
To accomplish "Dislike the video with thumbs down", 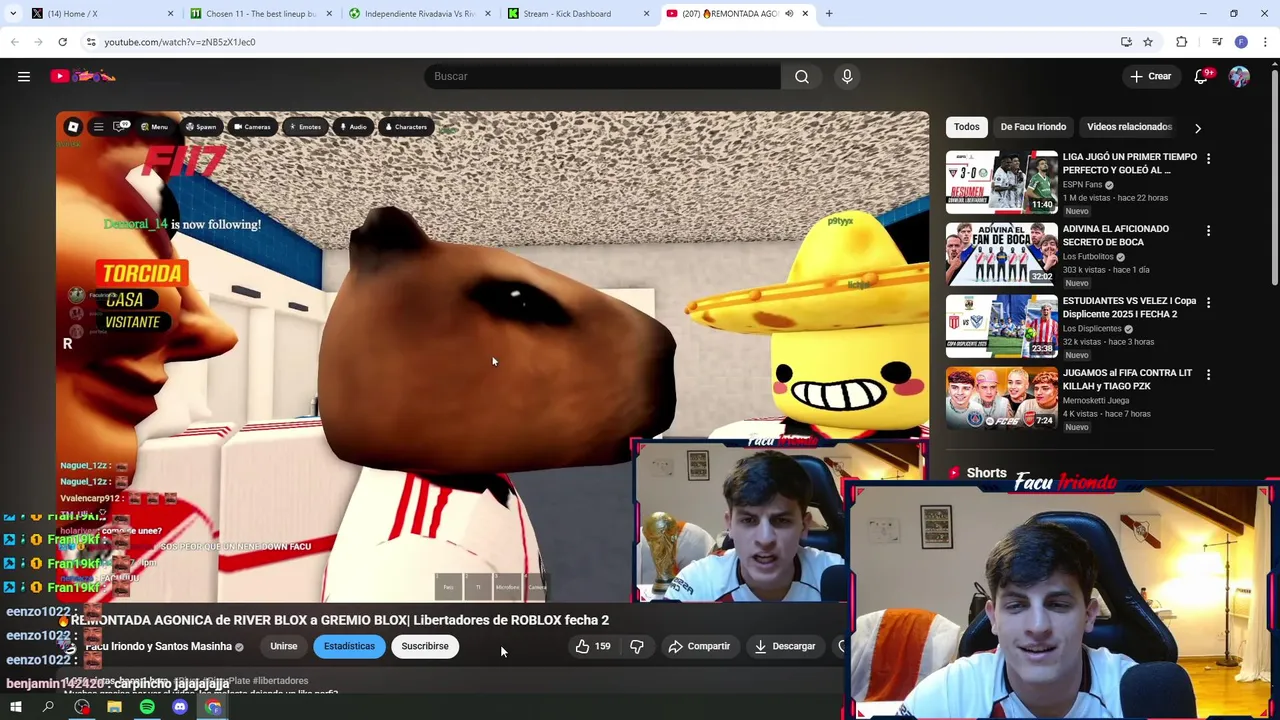I will 637,646.
